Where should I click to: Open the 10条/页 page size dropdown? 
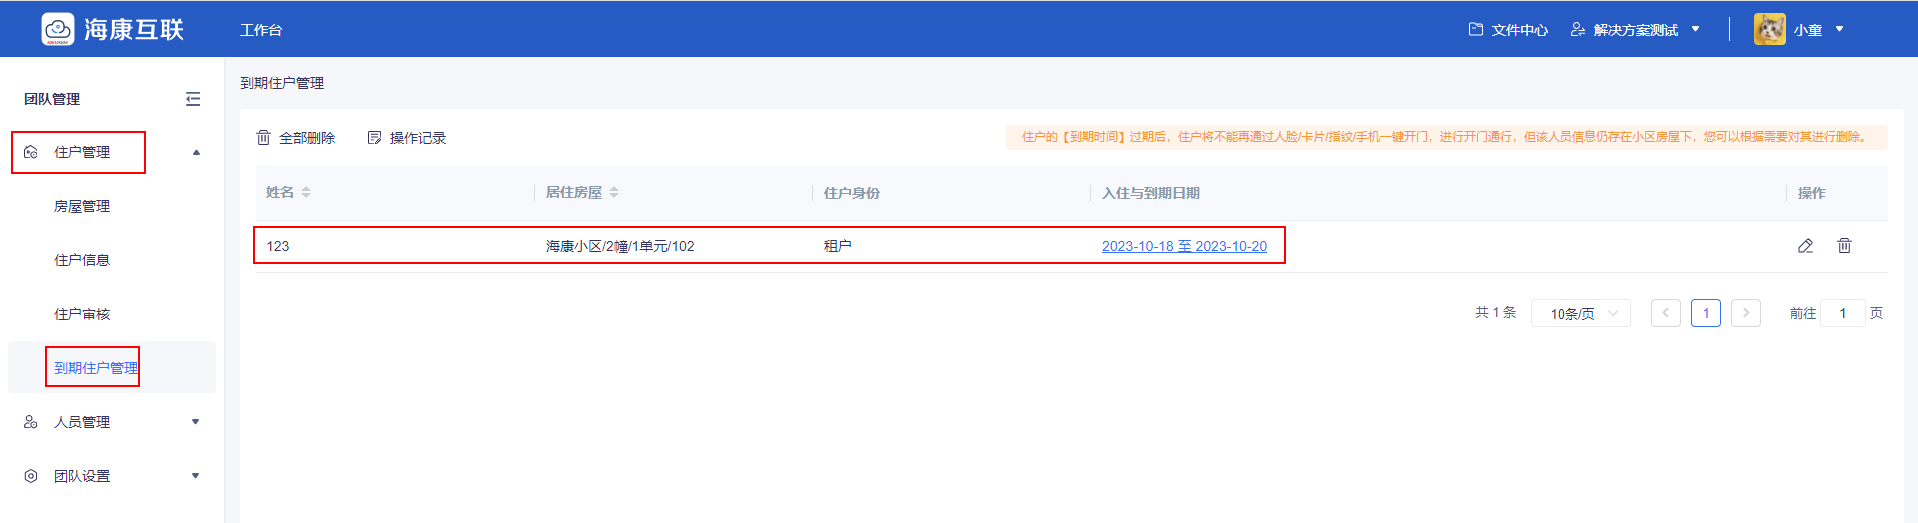tap(1580, 314)
